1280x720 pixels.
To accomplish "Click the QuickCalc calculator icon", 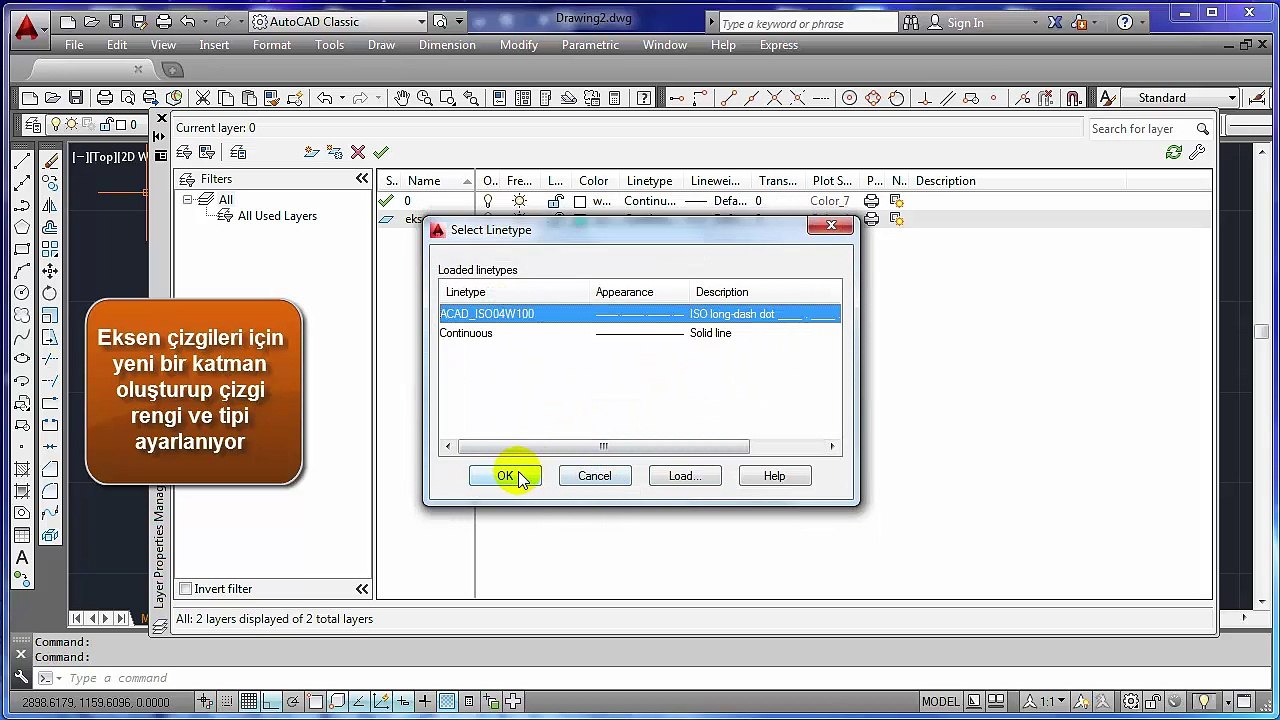I will (614, 98).
